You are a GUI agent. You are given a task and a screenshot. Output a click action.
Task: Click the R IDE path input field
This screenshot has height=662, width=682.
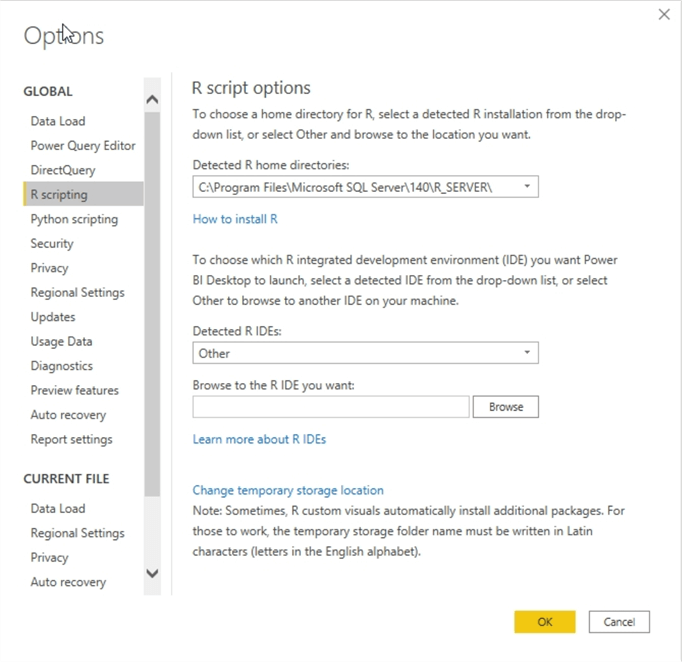click(x=330, y=407)
